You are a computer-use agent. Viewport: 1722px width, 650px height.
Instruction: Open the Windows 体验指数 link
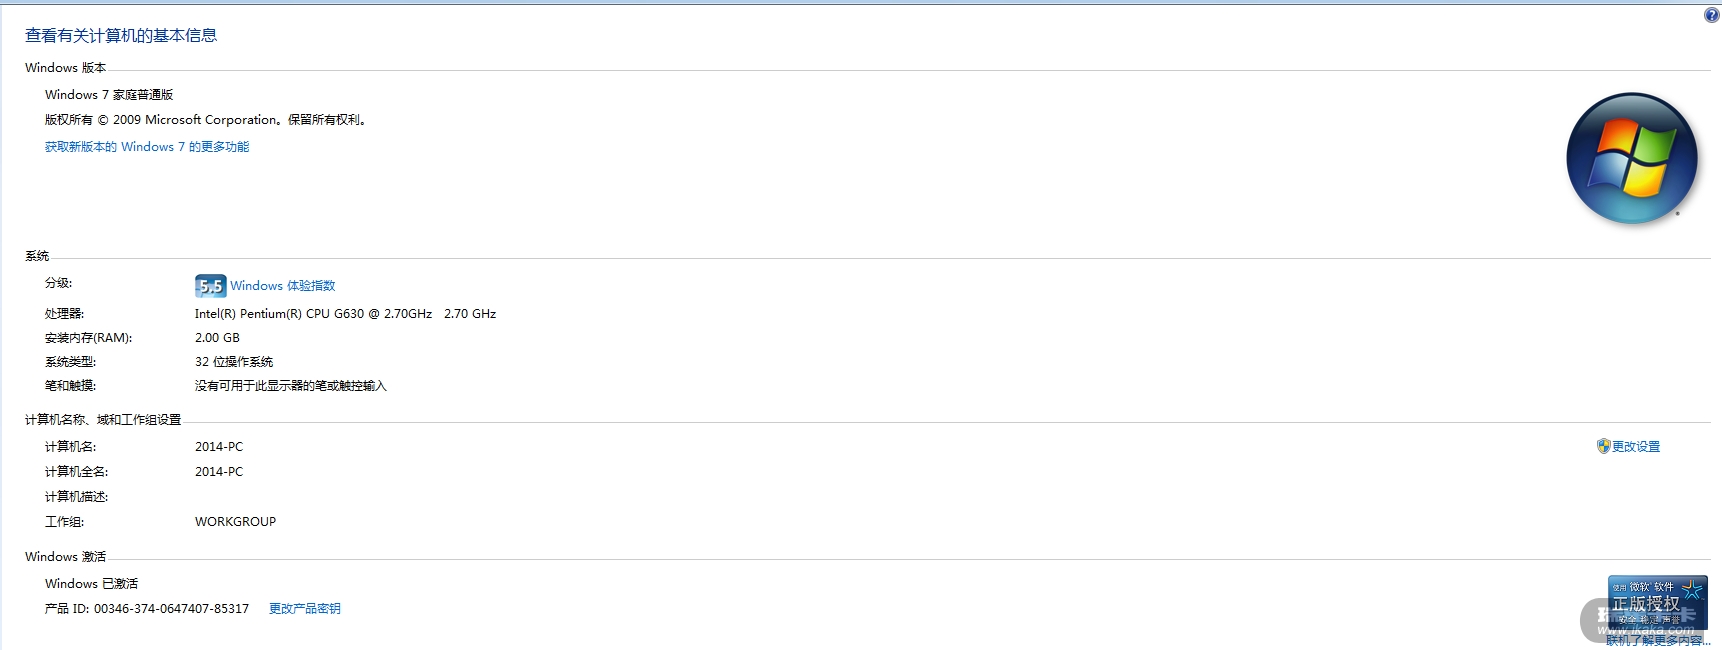[x=283, y=286]
